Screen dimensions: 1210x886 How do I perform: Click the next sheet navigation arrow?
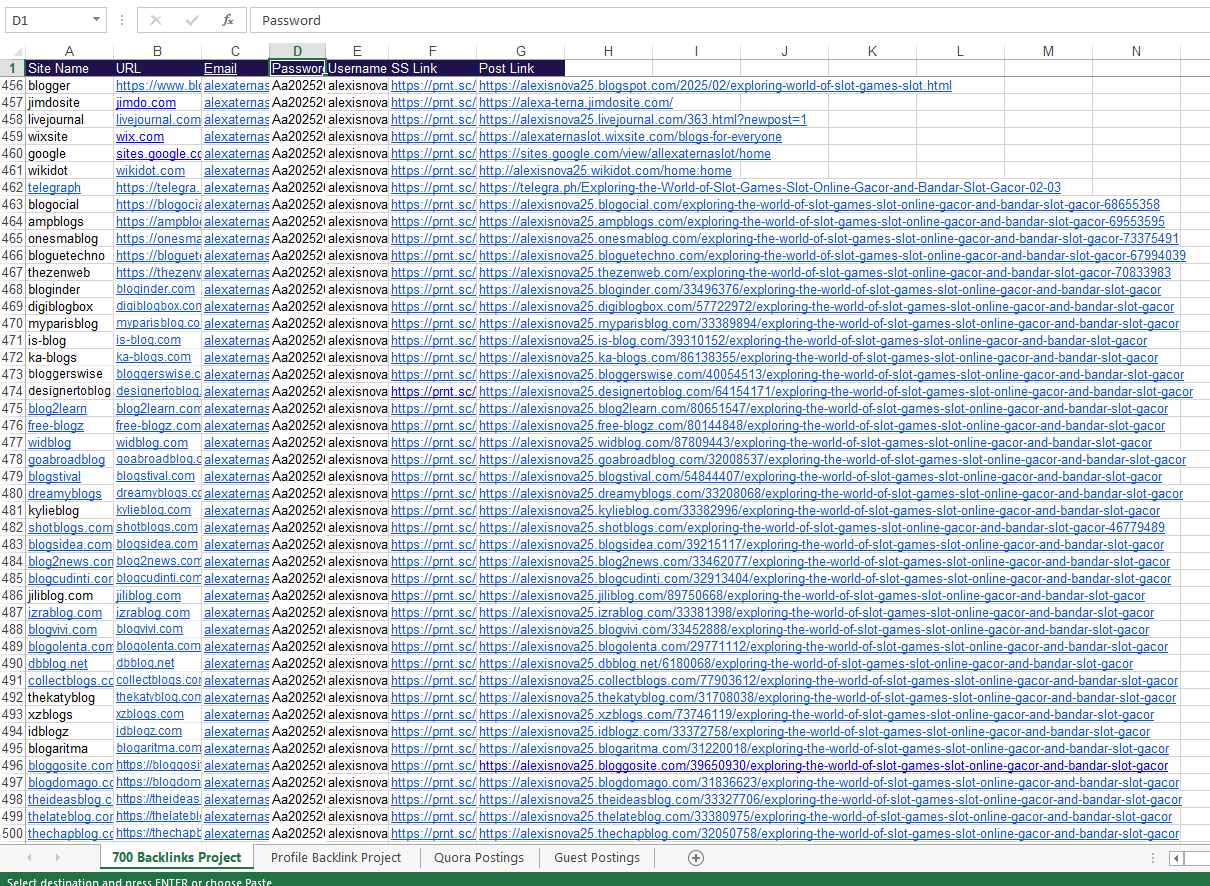56,858
